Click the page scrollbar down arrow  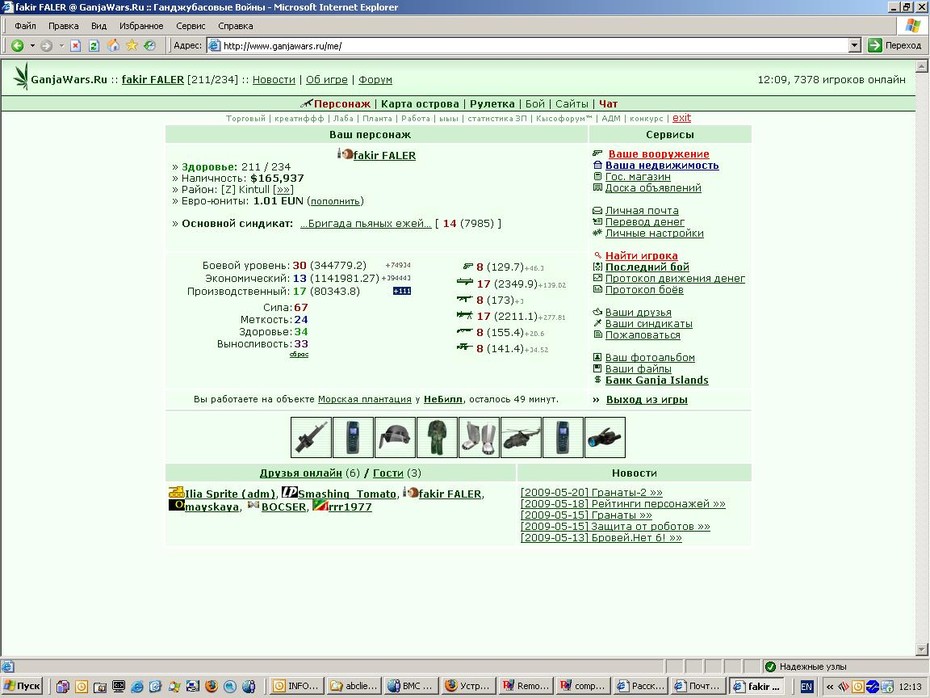tap(921, 649)
